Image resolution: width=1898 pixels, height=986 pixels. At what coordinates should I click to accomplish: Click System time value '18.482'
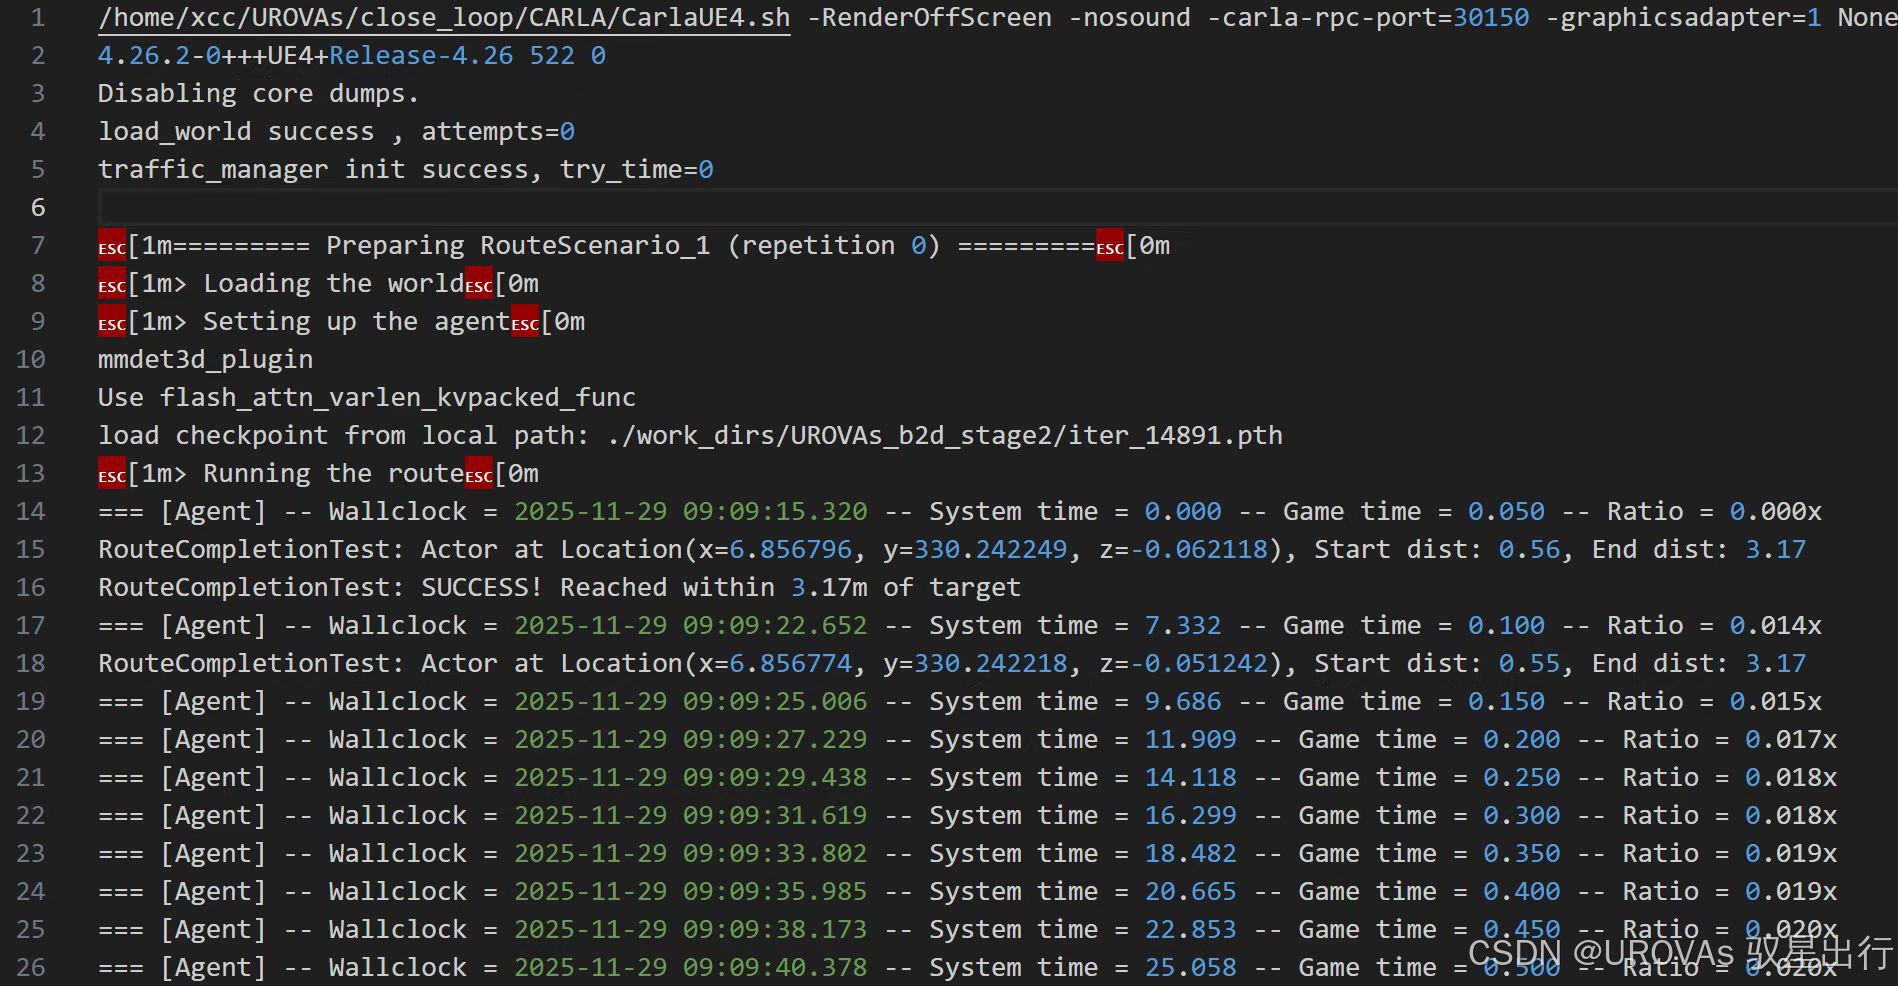(1191, 854)
